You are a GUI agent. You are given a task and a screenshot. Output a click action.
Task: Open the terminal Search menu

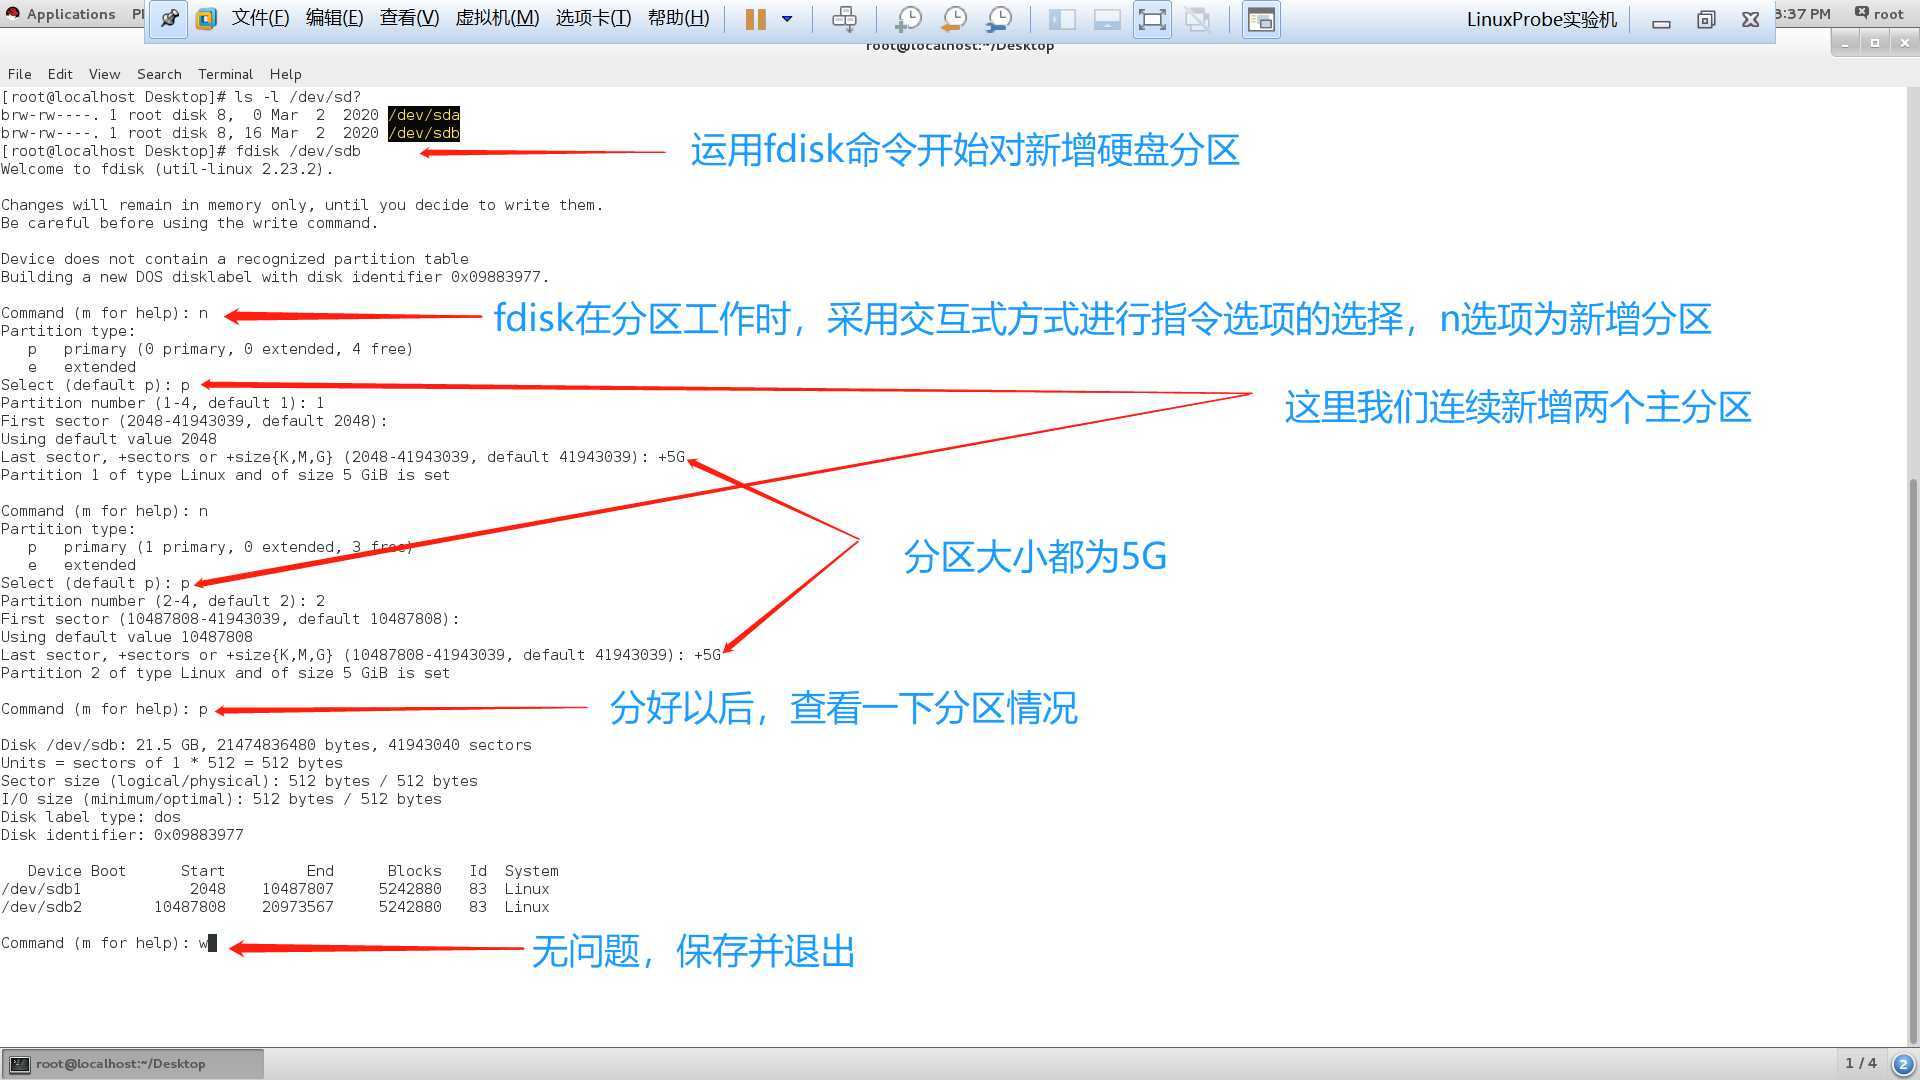(x=159, y=74)
